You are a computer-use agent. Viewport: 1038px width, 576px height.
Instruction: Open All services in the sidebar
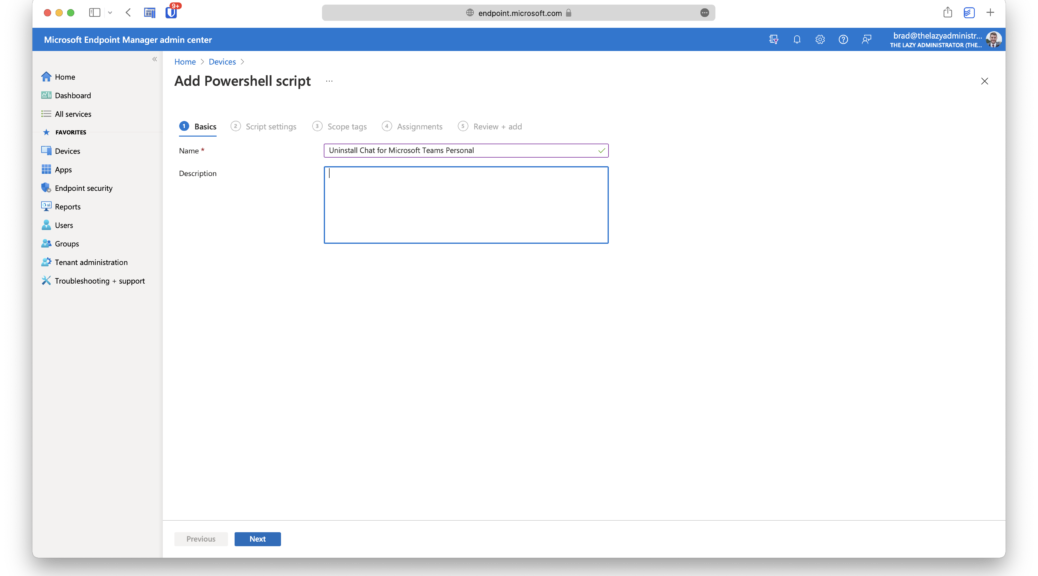coord(66,114)
